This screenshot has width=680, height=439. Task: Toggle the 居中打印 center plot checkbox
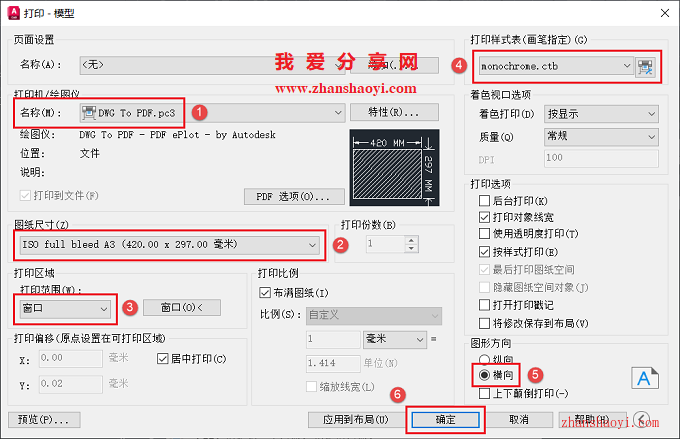(x=163, y=359)
